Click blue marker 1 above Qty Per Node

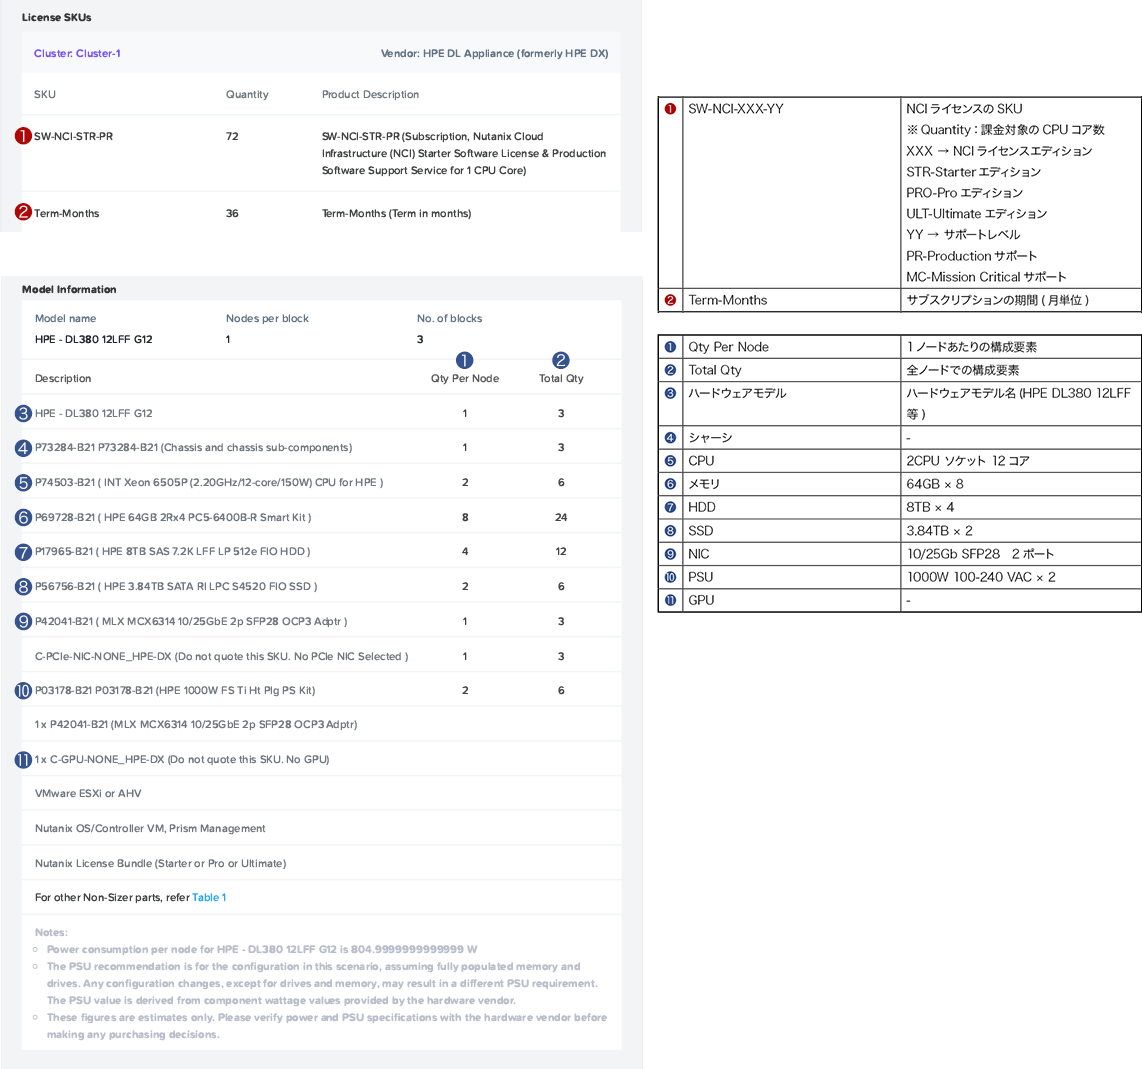coord(464,360)
